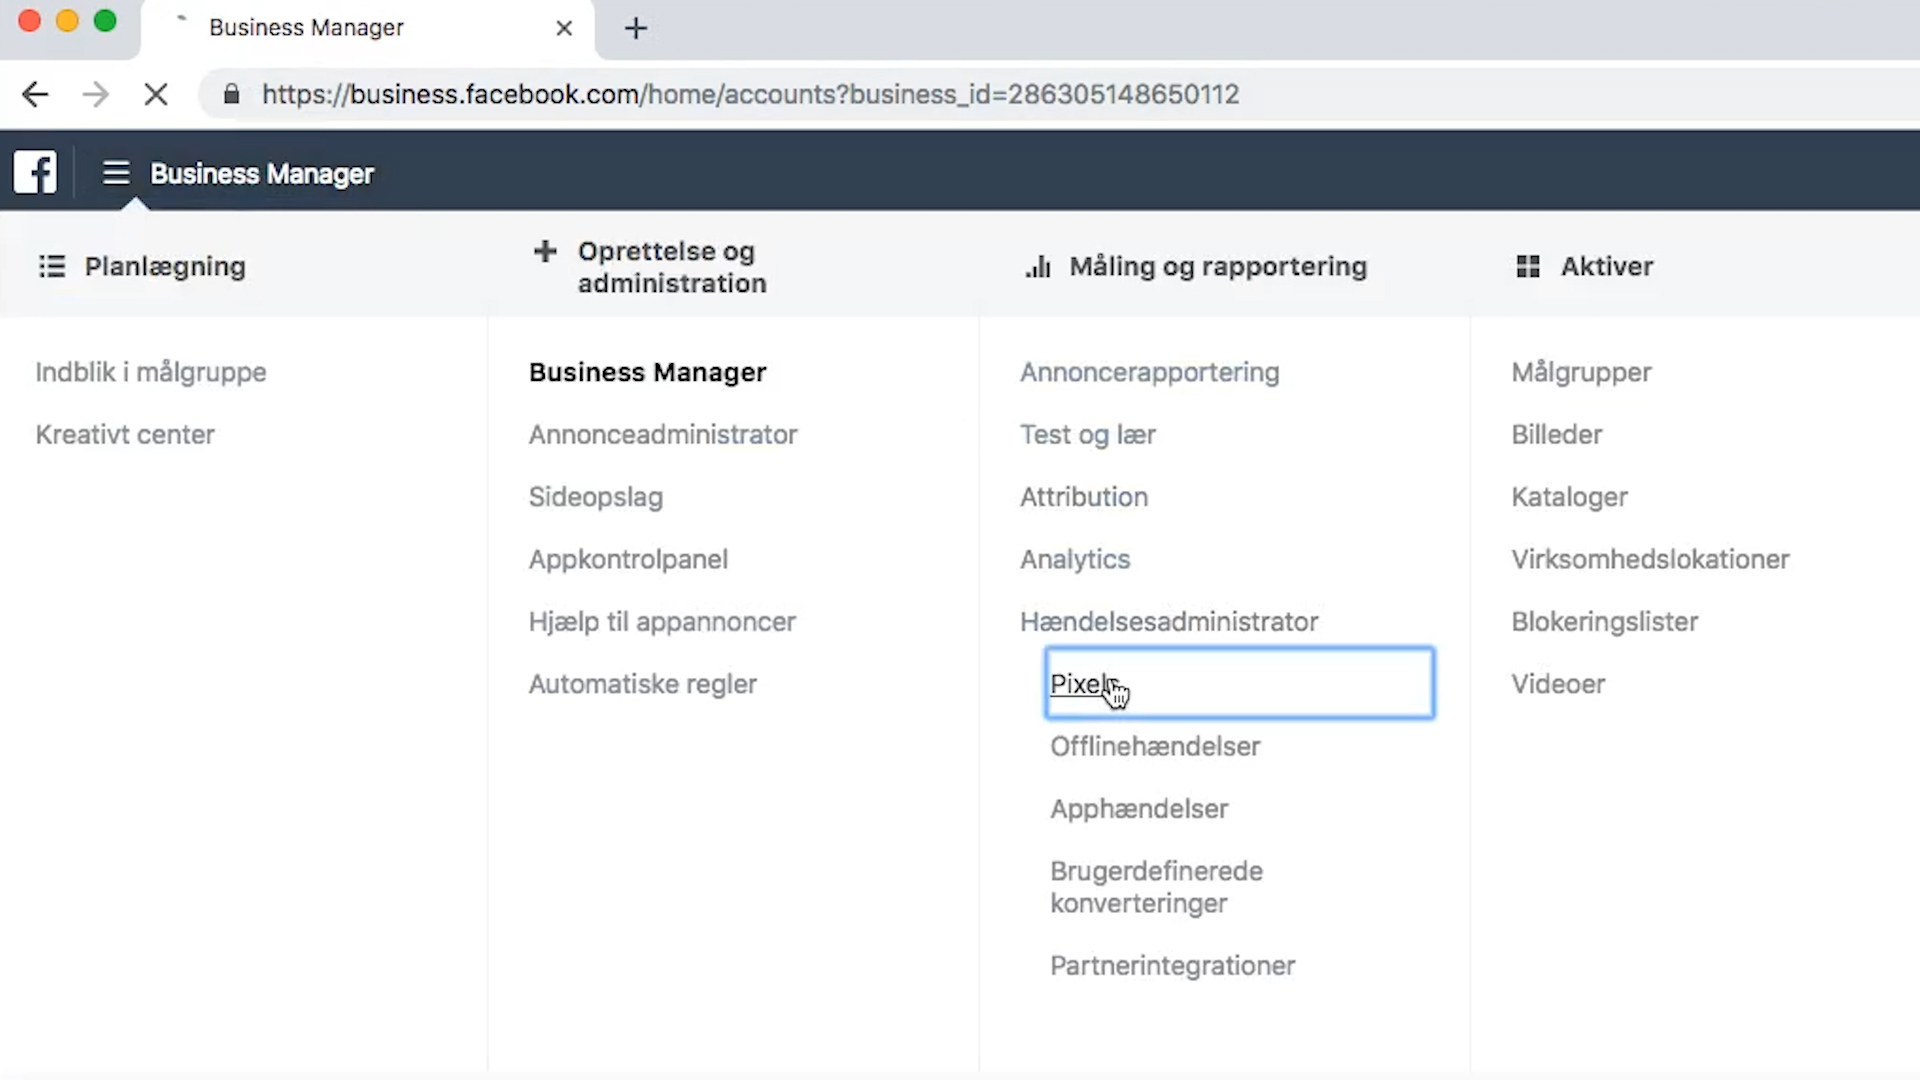Click the plus icon beside Oprettelse og administration
The width and height of the screenshot is (1920, 1080).
(545, 251)
